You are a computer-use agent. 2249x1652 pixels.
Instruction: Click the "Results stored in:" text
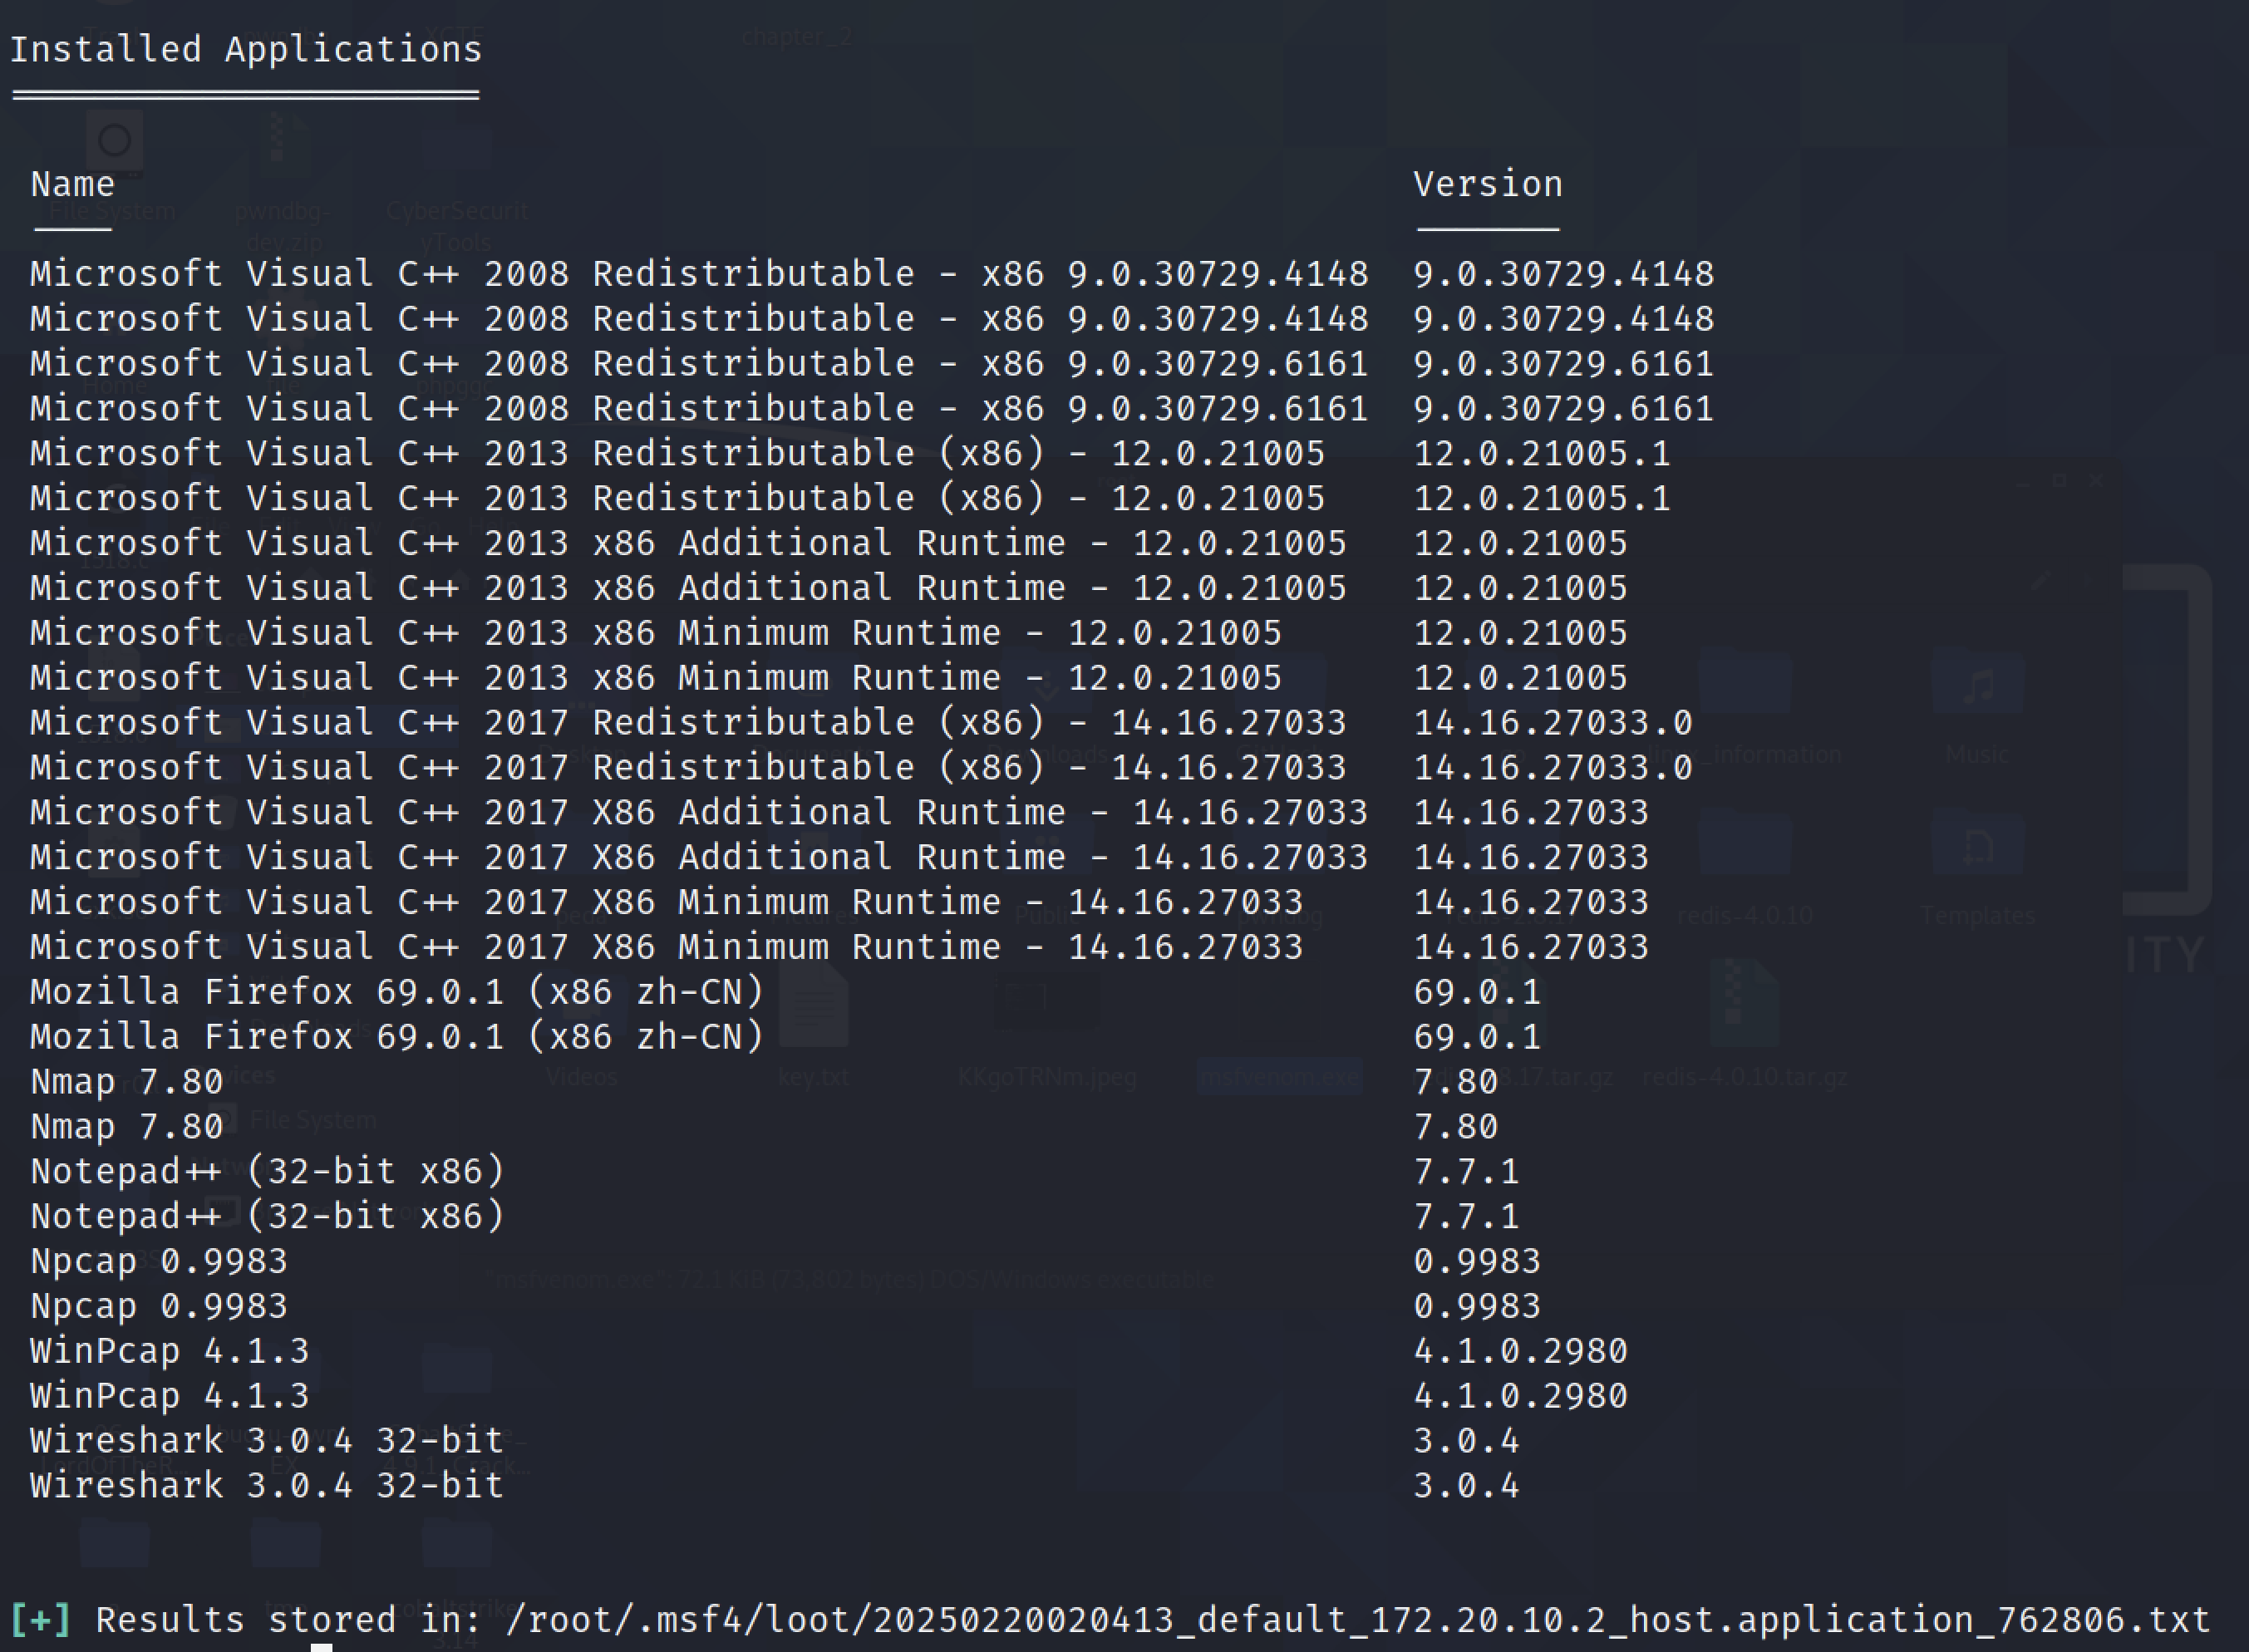287,1619
